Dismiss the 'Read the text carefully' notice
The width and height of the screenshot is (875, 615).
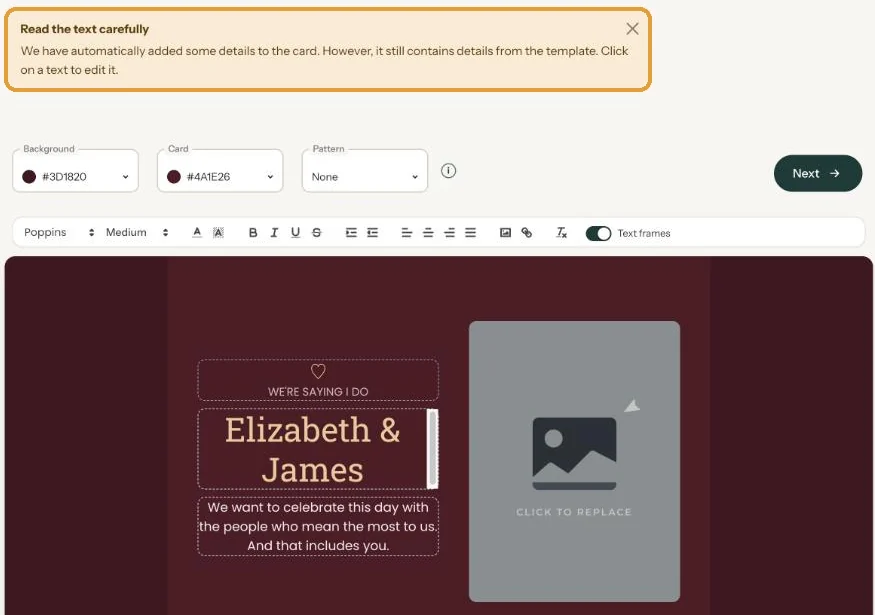pyautogui.click(x=632, y=29)
